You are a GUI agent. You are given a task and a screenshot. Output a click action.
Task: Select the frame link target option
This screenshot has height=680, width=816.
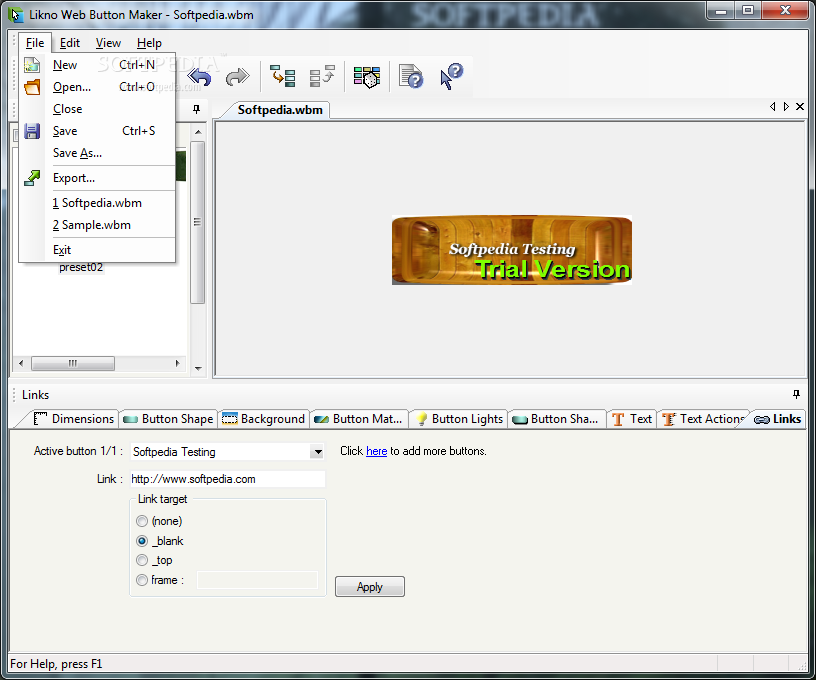pyautogui.click(x=142, y=580)
